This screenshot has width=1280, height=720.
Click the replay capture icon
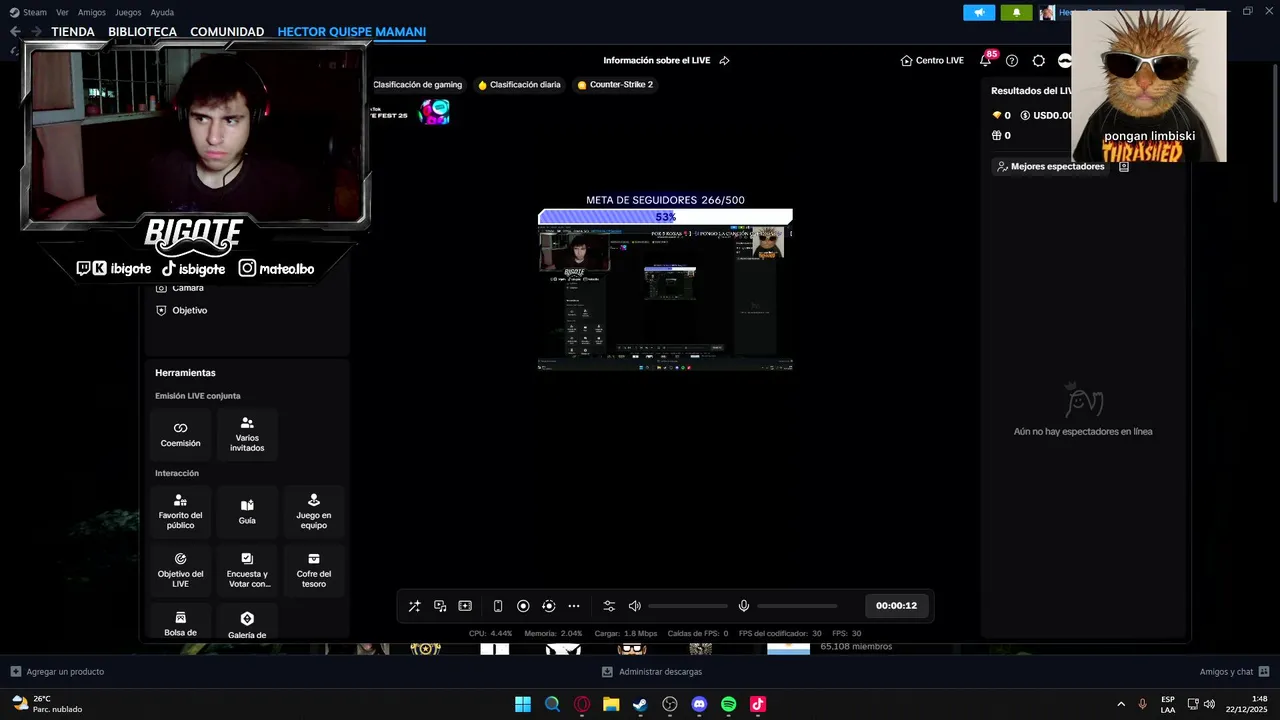(548, 606)
